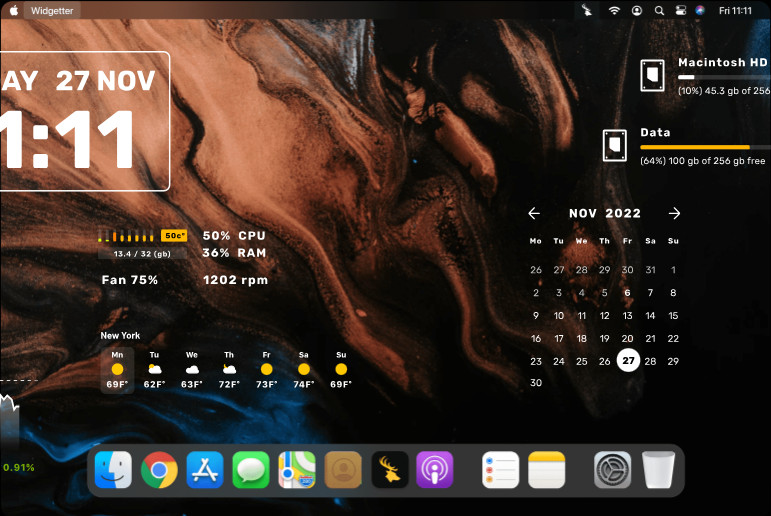
Task: Open Notes from the Dock
Action: click(547, 470)
